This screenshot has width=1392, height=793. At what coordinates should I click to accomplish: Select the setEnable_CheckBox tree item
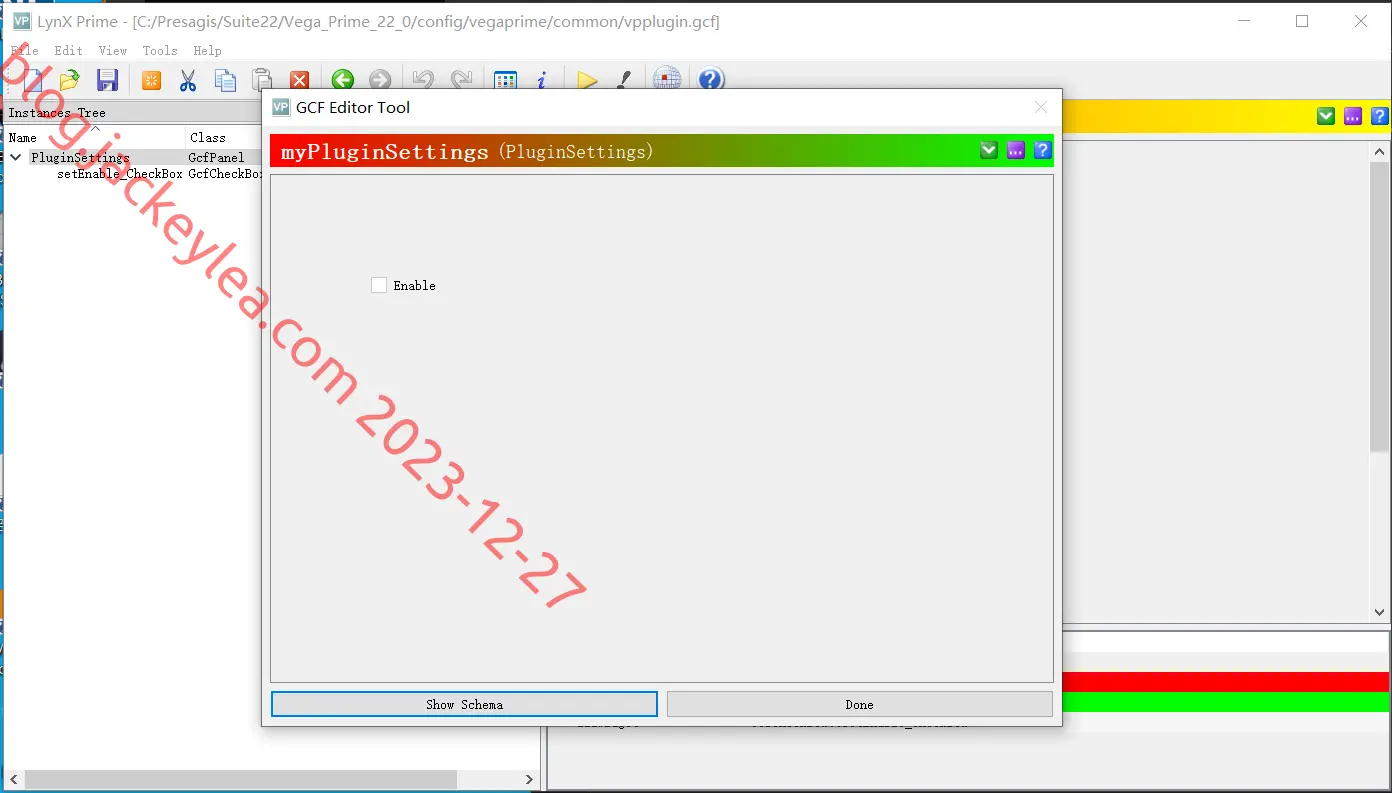coord(120,173)
